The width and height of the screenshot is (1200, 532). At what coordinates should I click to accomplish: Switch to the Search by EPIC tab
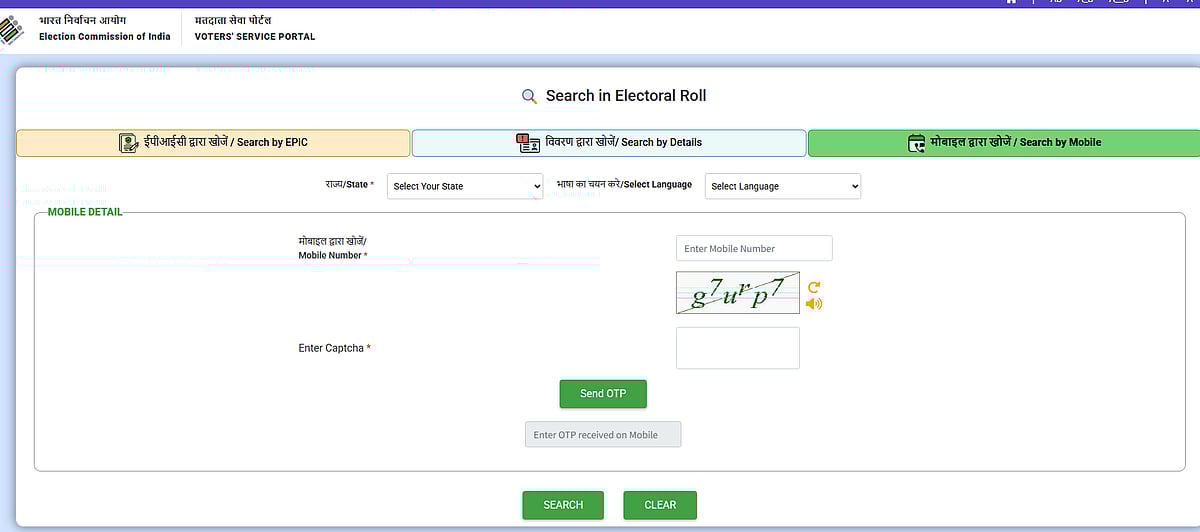213,143
